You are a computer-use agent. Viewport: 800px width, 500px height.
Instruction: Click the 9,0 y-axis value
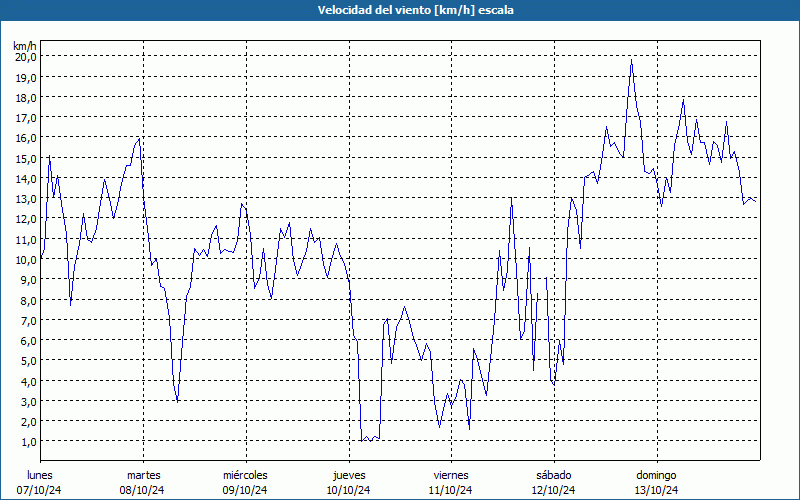[x=29, y=279]
